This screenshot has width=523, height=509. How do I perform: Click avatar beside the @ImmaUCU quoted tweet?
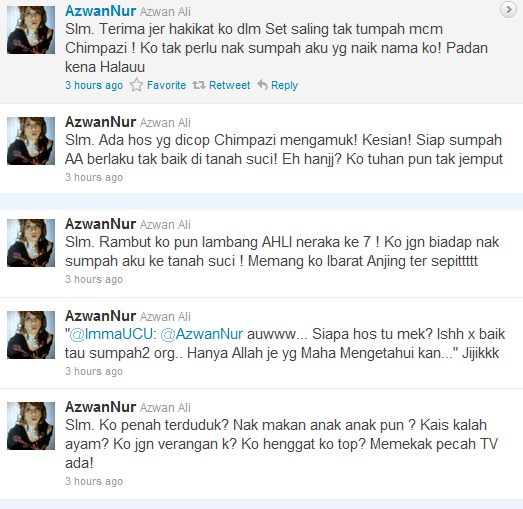(x=31, y=335)
